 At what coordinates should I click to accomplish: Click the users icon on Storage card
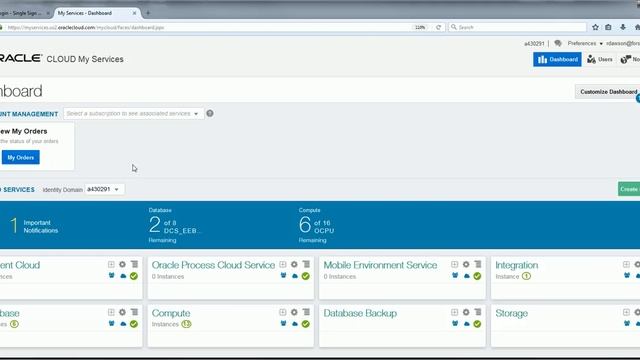coord(627,324)
